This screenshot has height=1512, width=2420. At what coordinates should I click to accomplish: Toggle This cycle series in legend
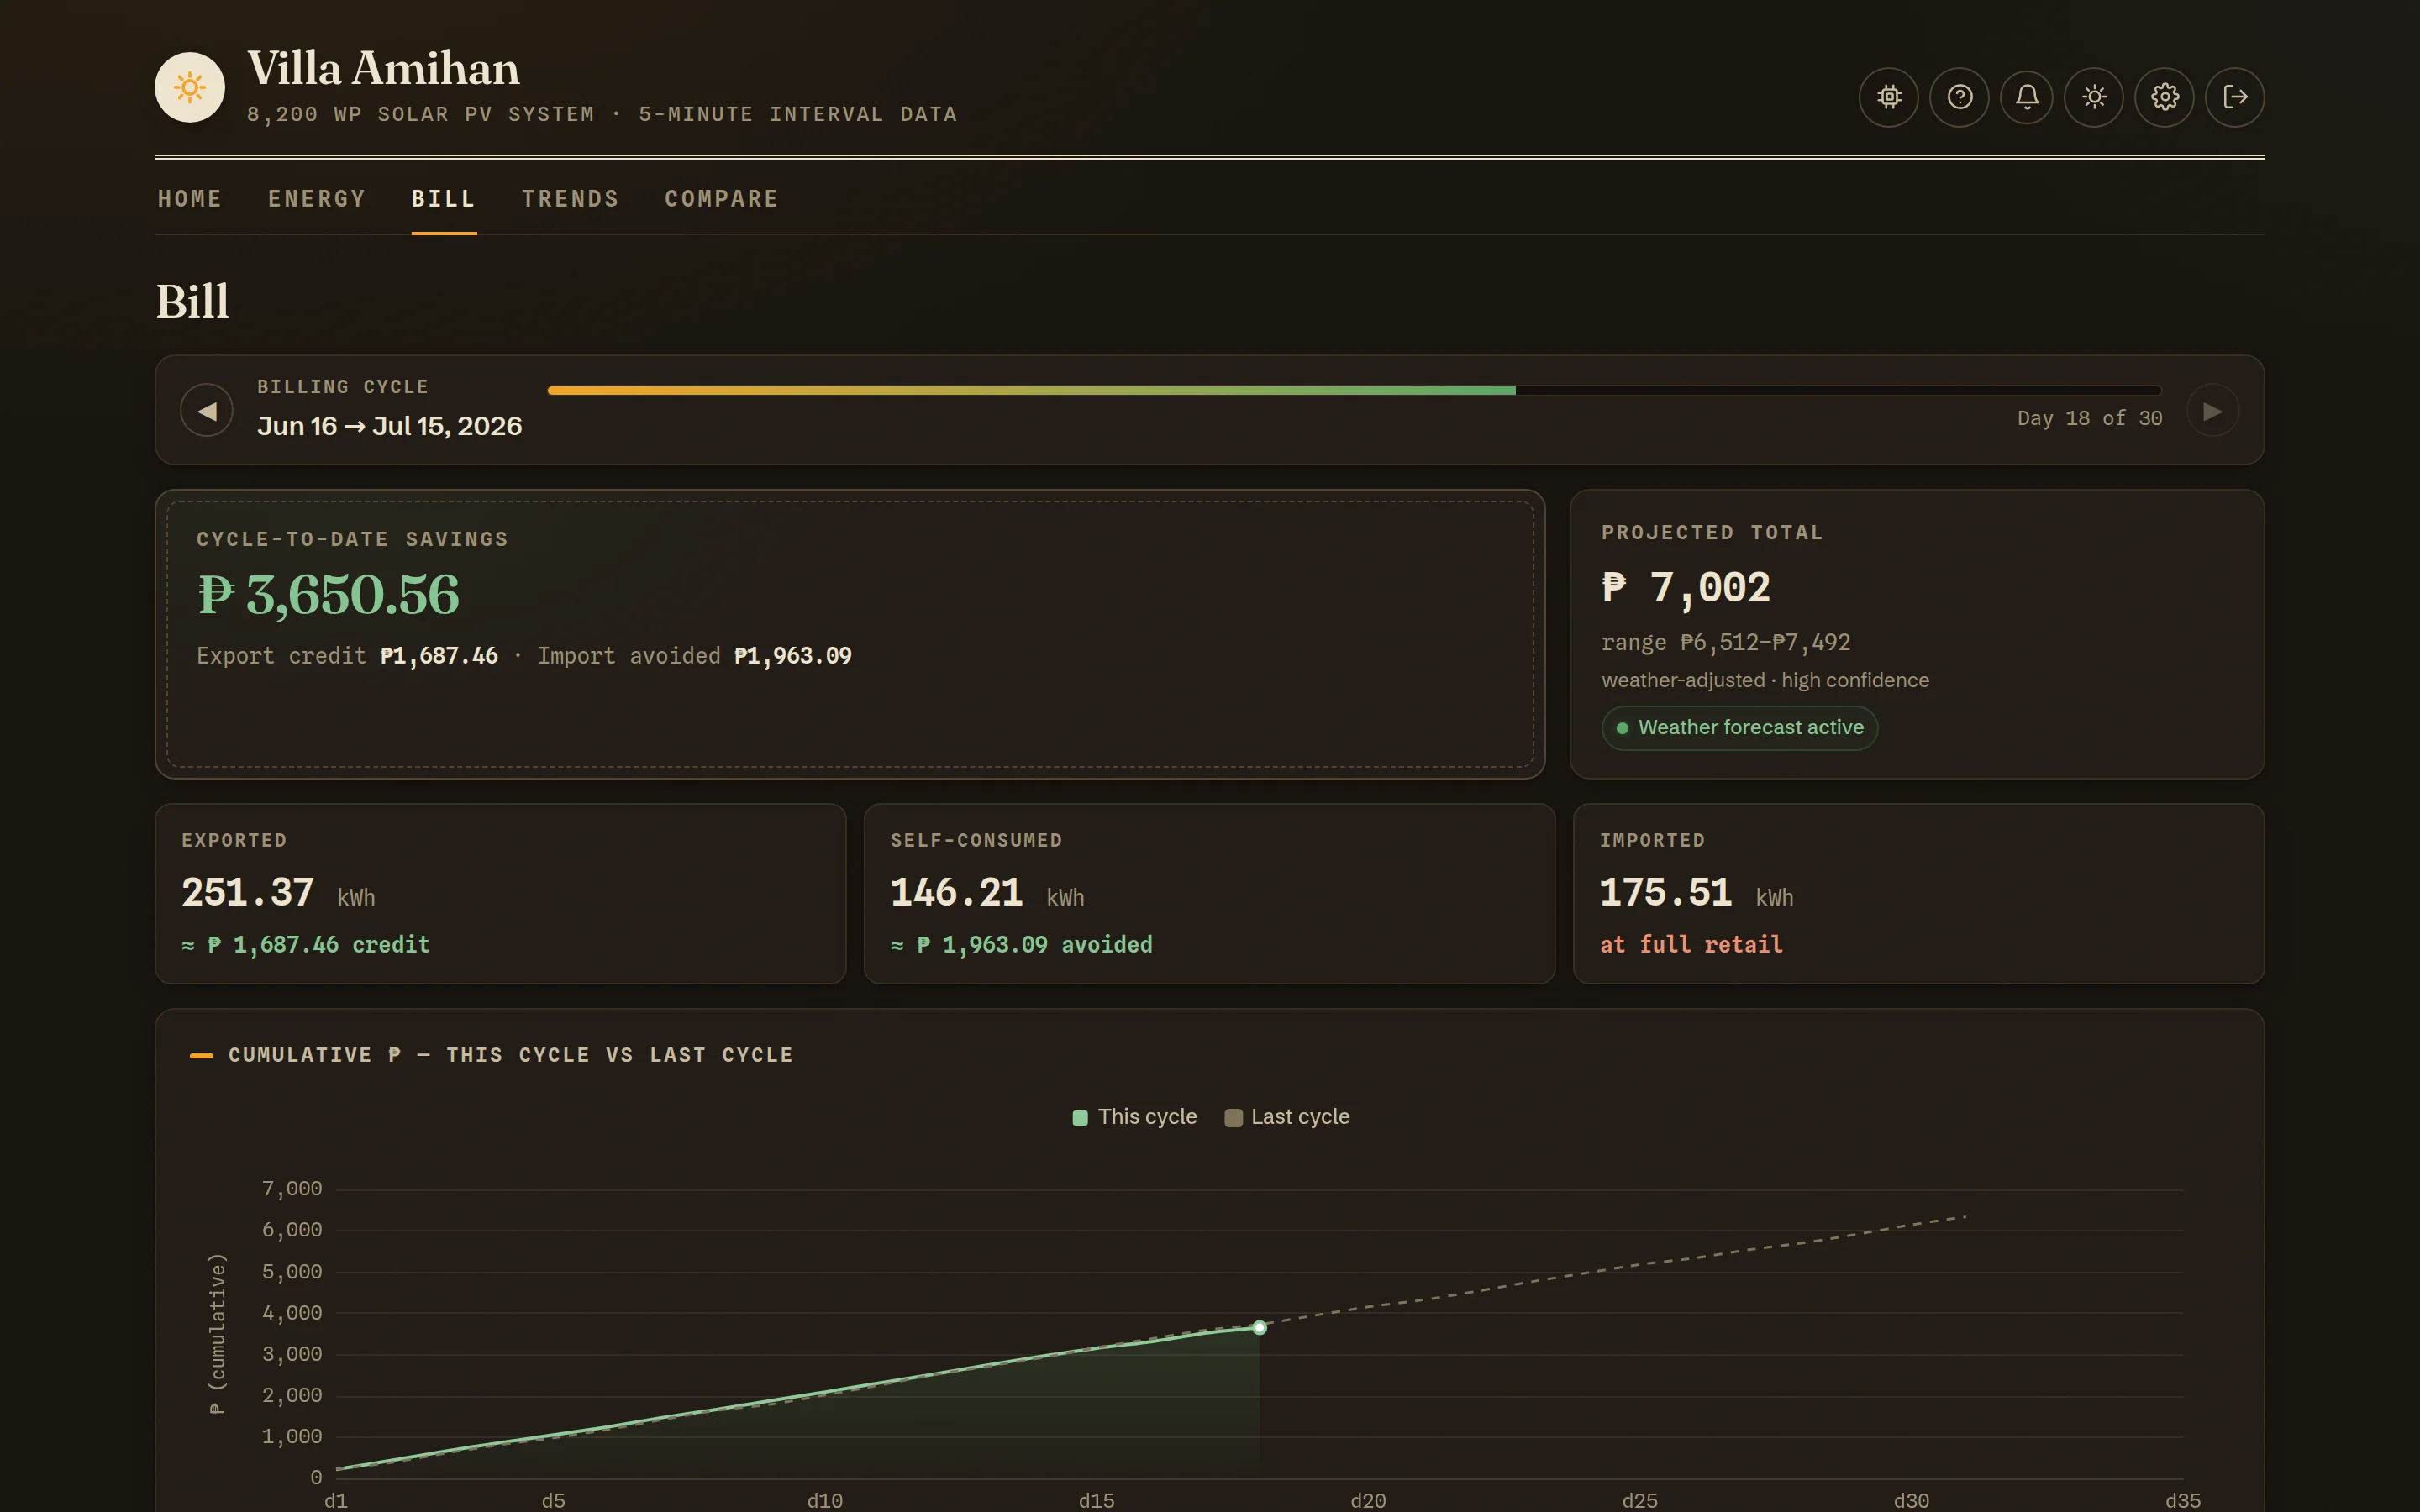[1134, 1117]
